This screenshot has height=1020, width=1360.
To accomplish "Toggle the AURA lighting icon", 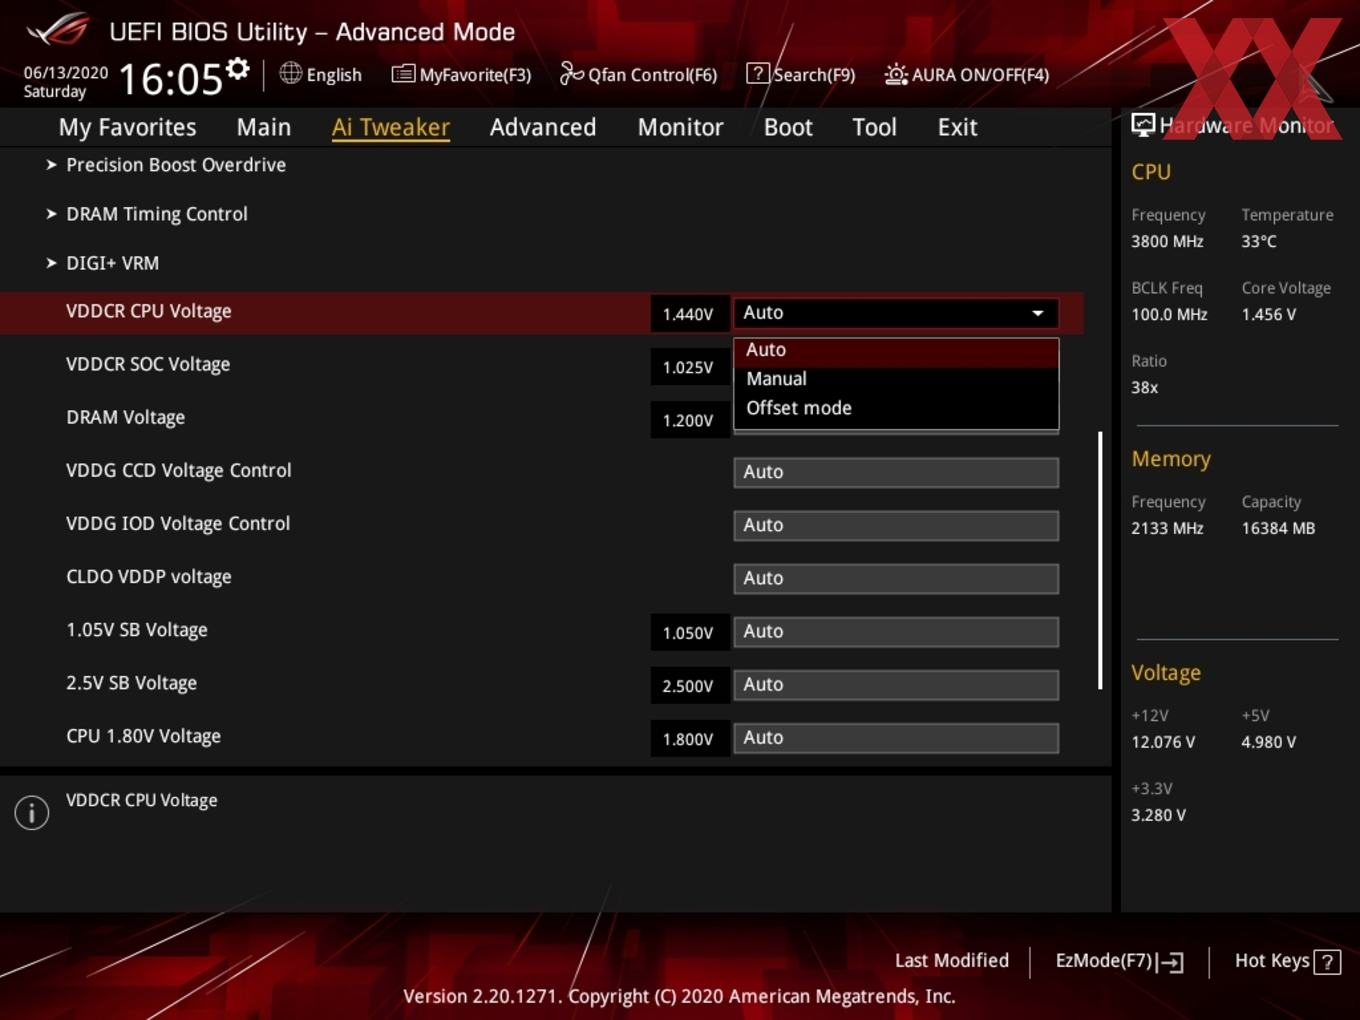I will point(896,74).
